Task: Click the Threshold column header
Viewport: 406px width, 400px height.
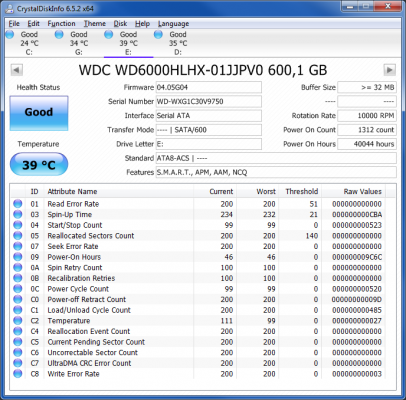Action: (x=300, y=191)
